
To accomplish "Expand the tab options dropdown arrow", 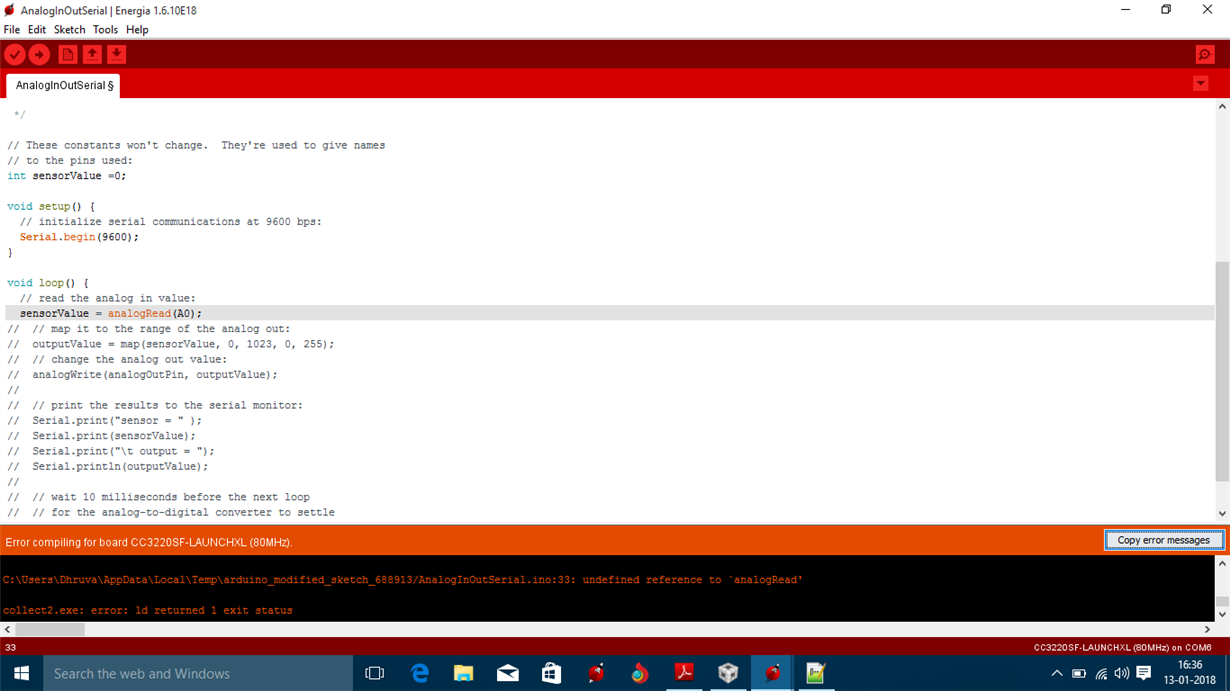I will tap(1201, 84).
